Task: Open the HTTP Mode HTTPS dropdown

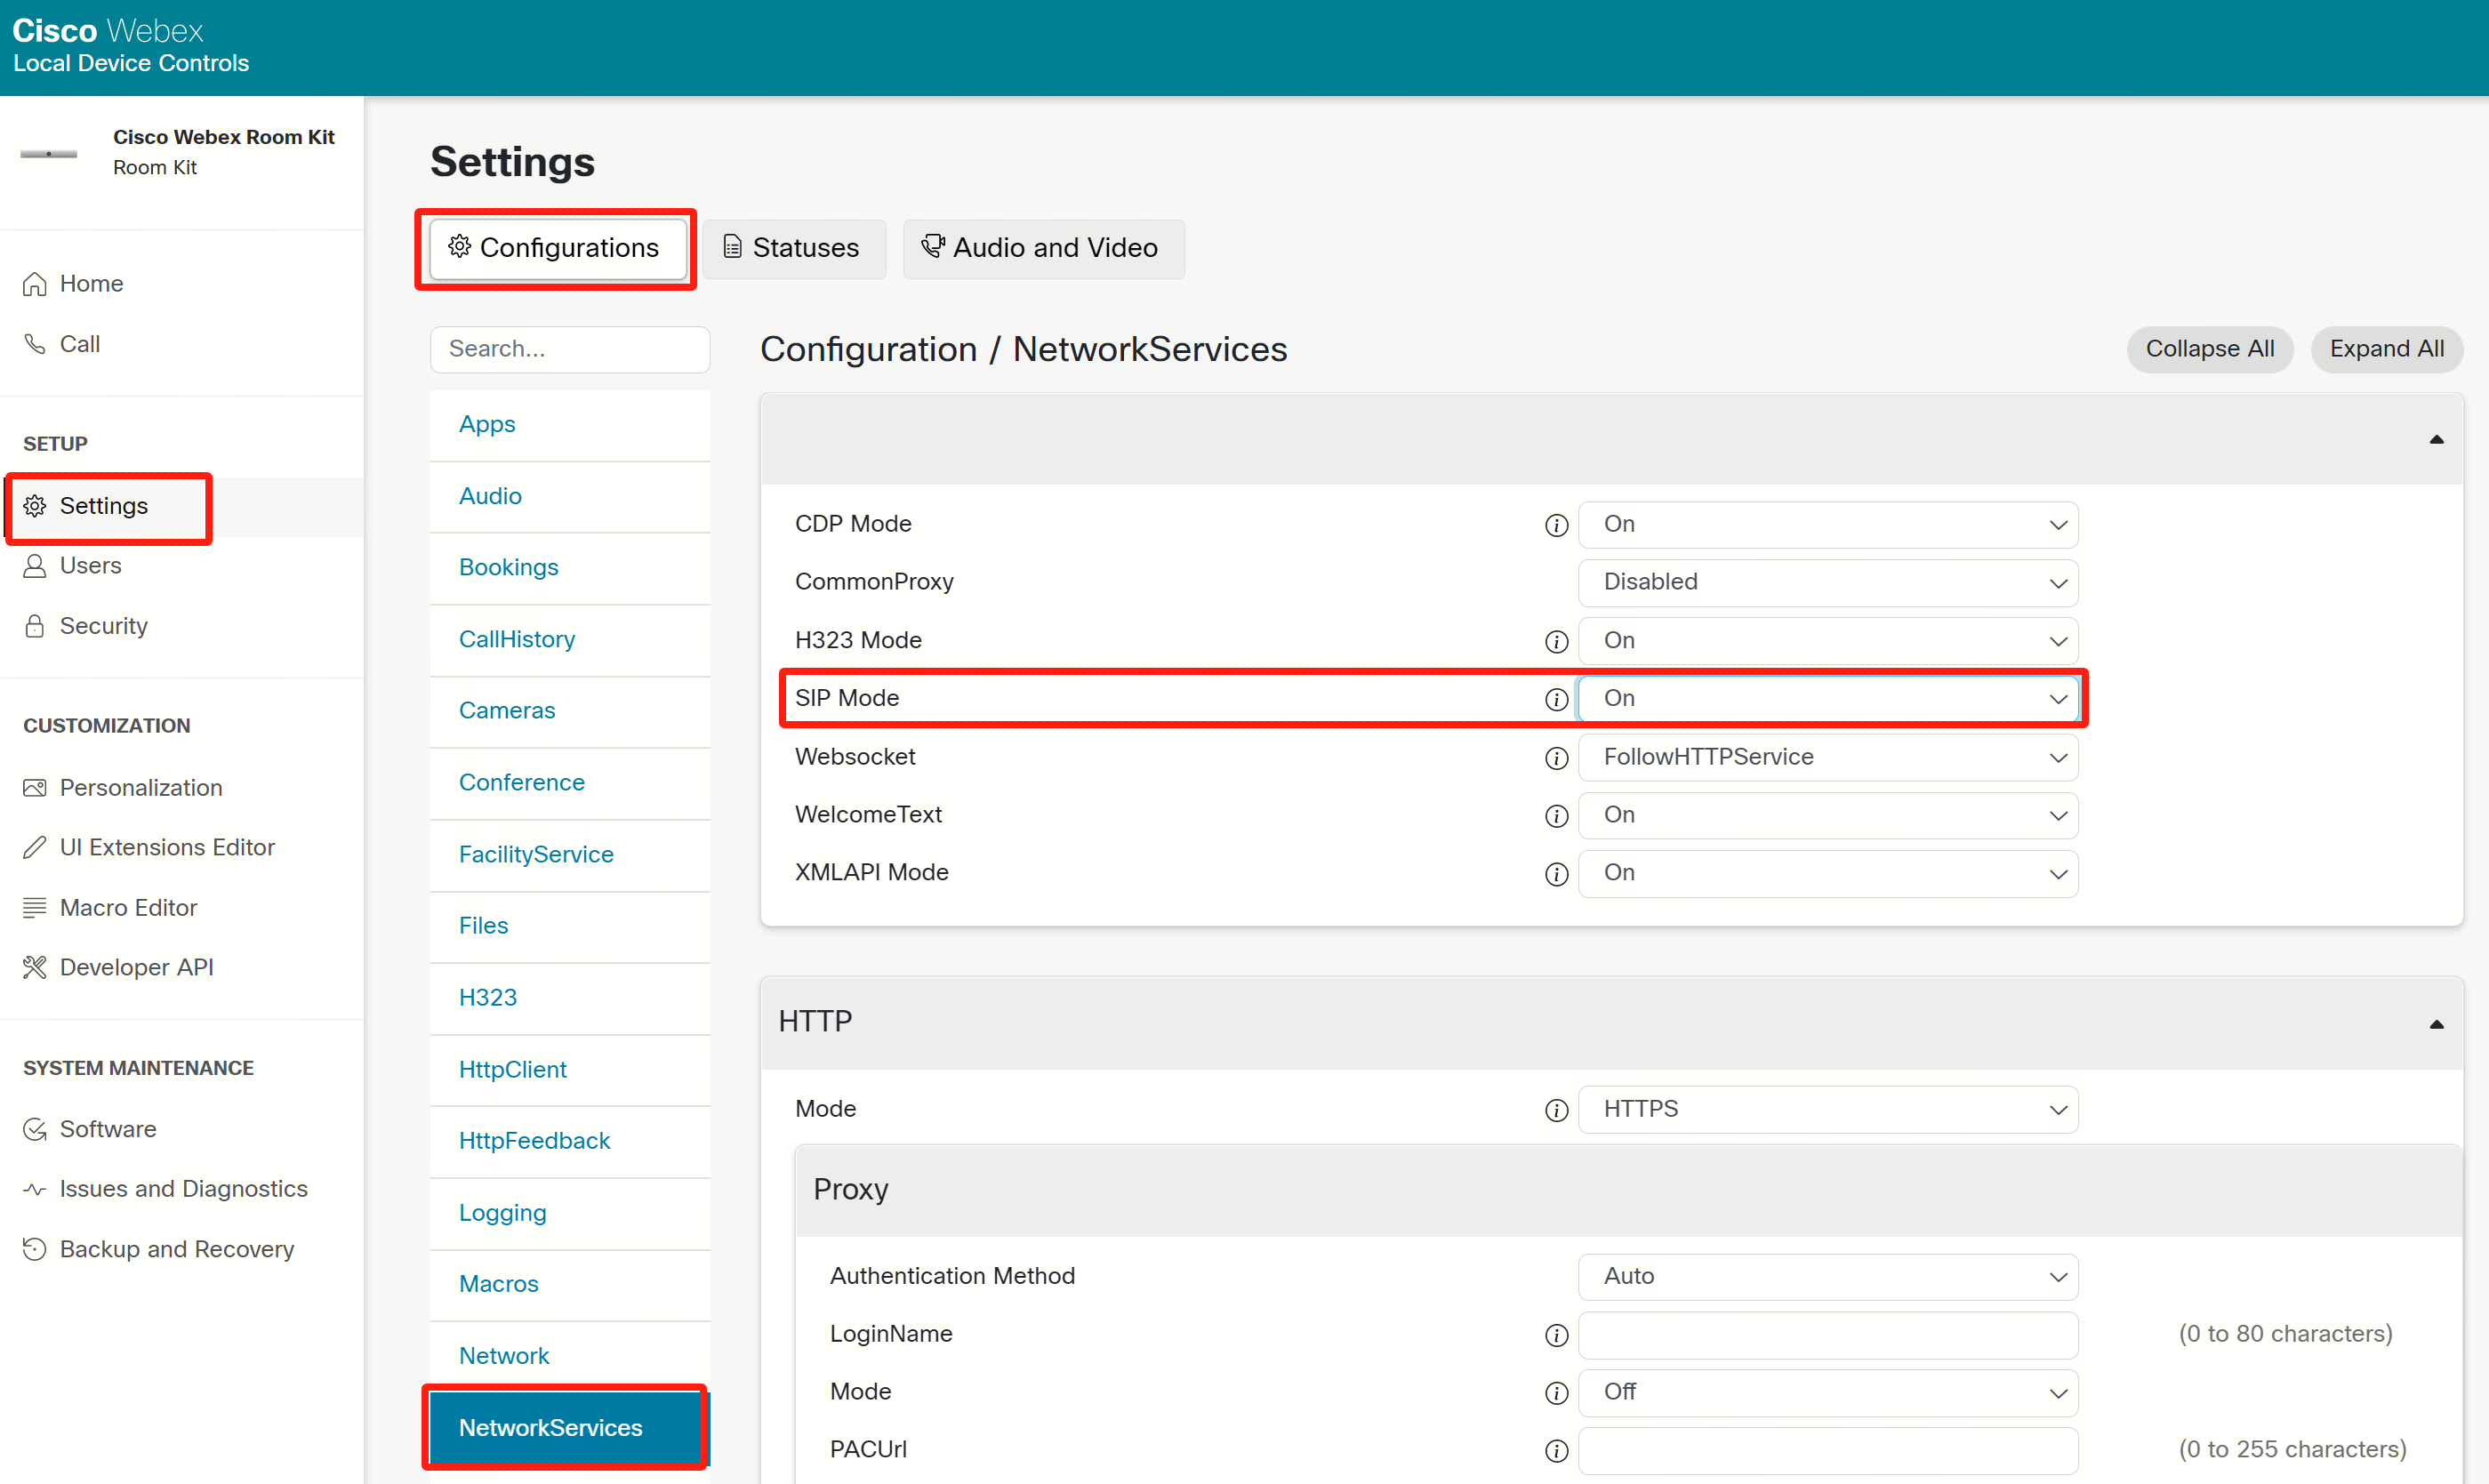Action: pos(1828,1110)
